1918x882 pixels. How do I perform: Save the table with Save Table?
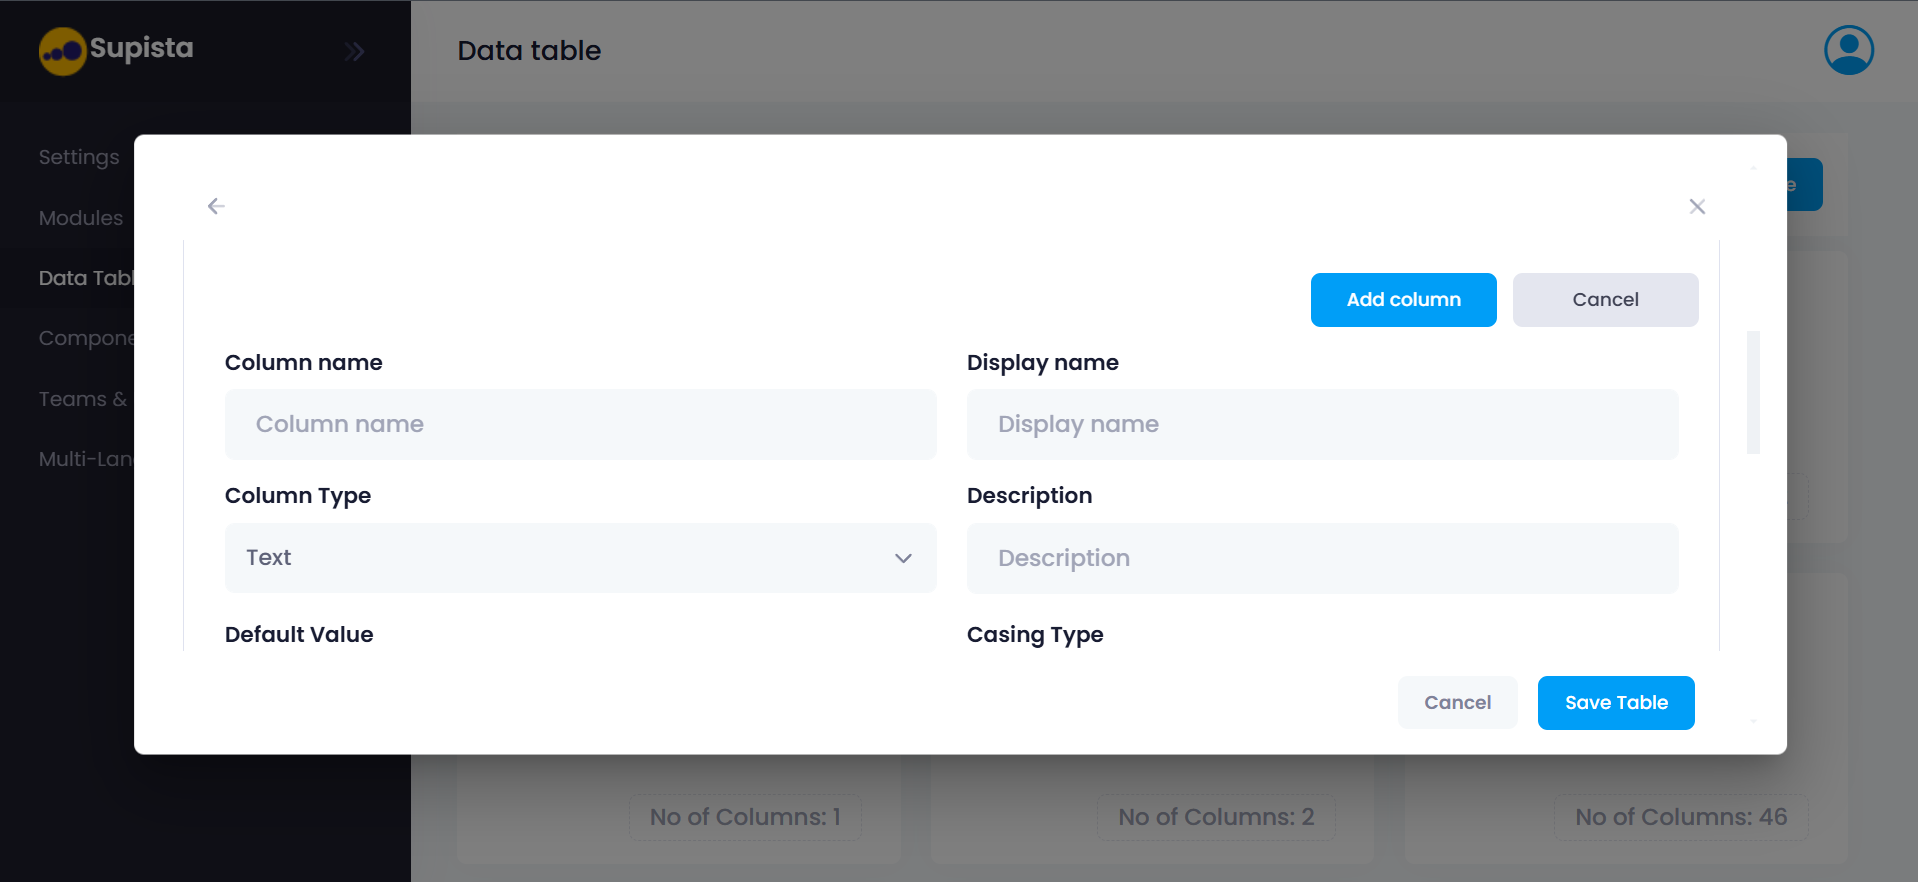[1615, 703]
